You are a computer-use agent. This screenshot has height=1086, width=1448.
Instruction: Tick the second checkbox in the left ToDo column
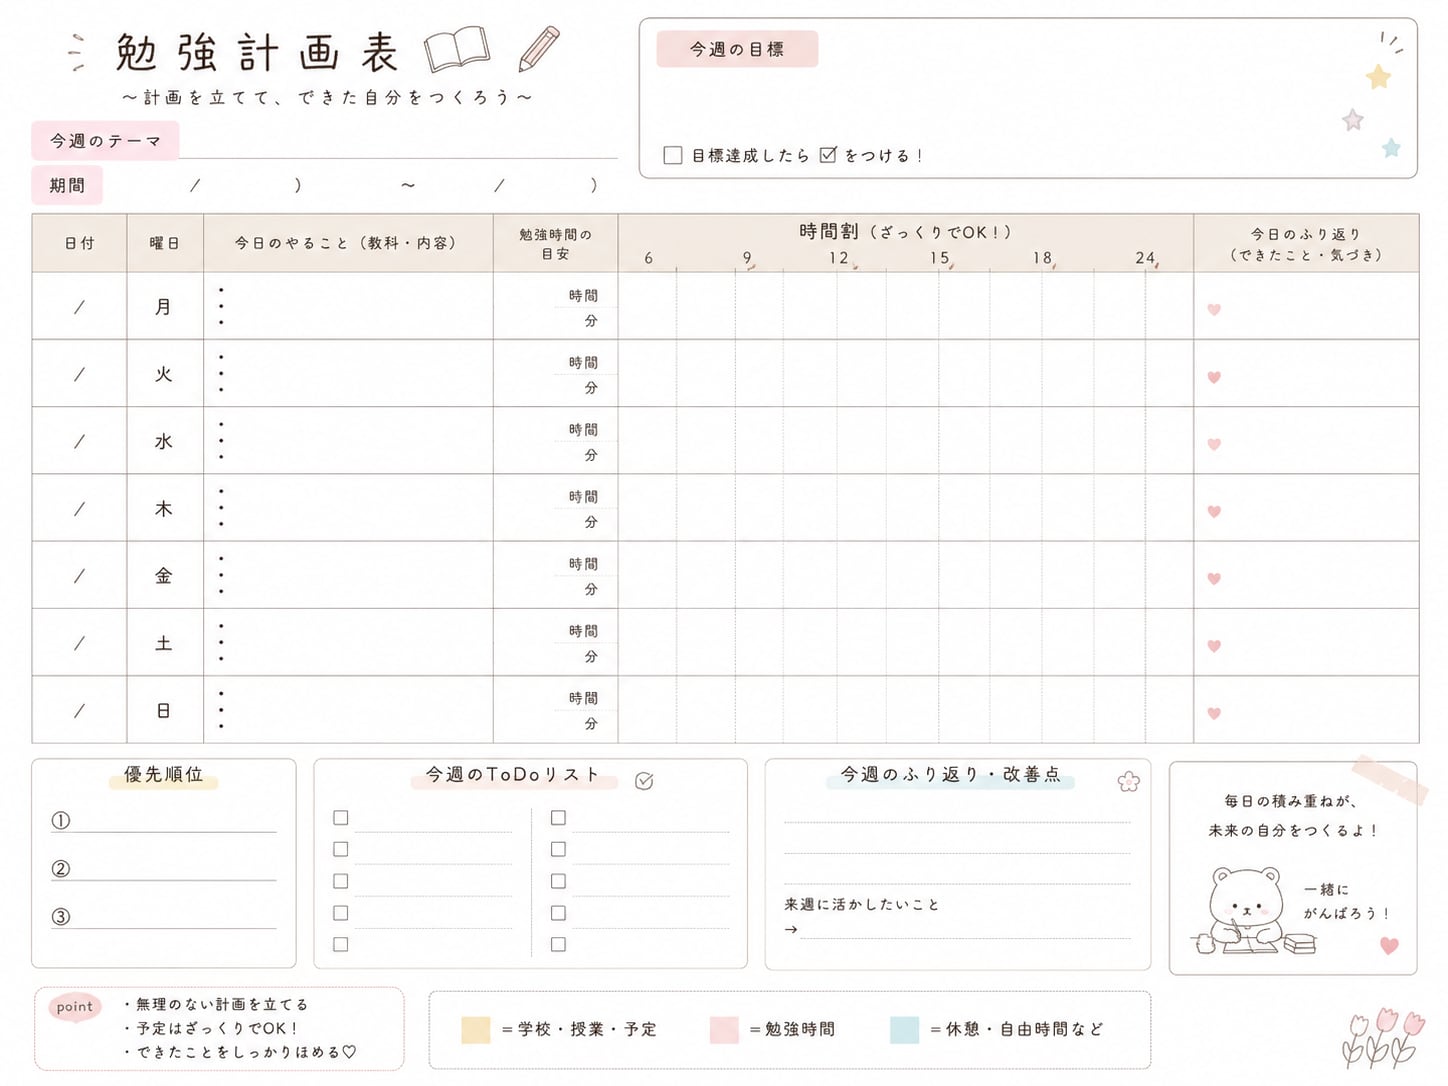(341, 849)
